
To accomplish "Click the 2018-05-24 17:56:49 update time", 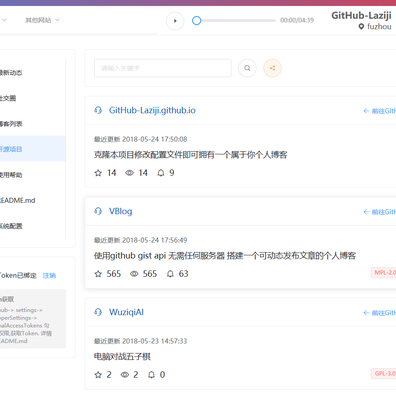I will (155, 240).
